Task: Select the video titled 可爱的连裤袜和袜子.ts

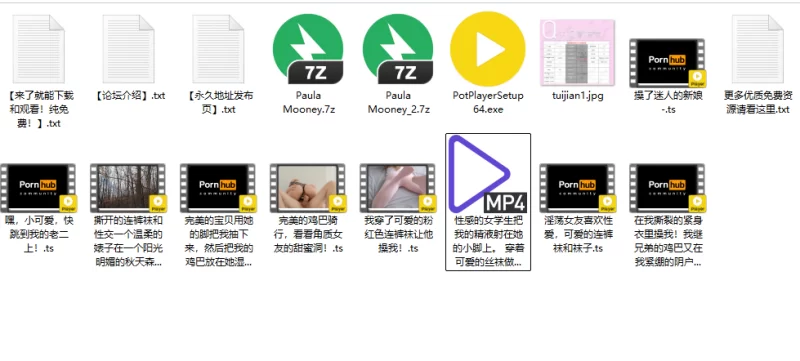Action: coord(578,188)
